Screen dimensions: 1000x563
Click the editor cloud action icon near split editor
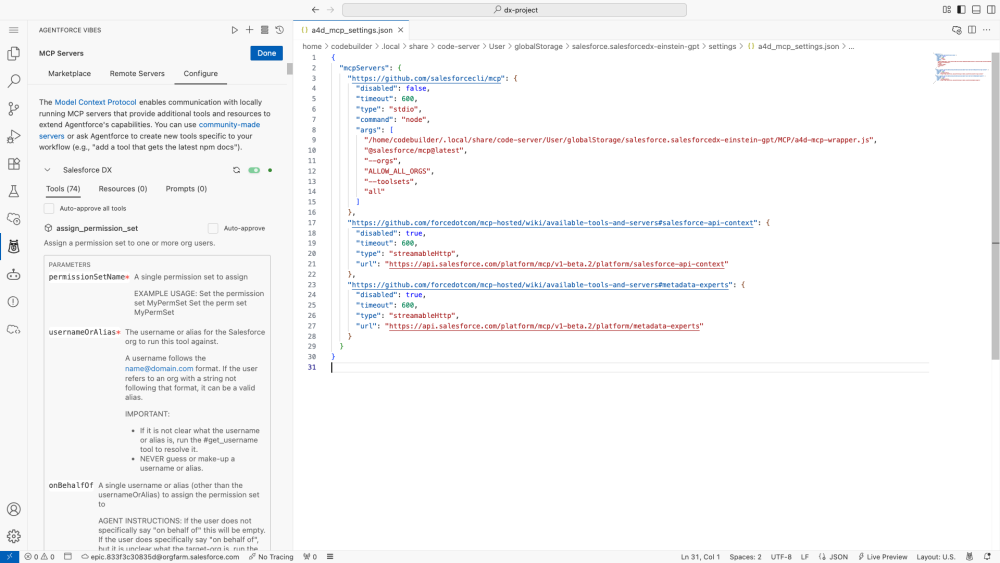[x=957, y=30]
